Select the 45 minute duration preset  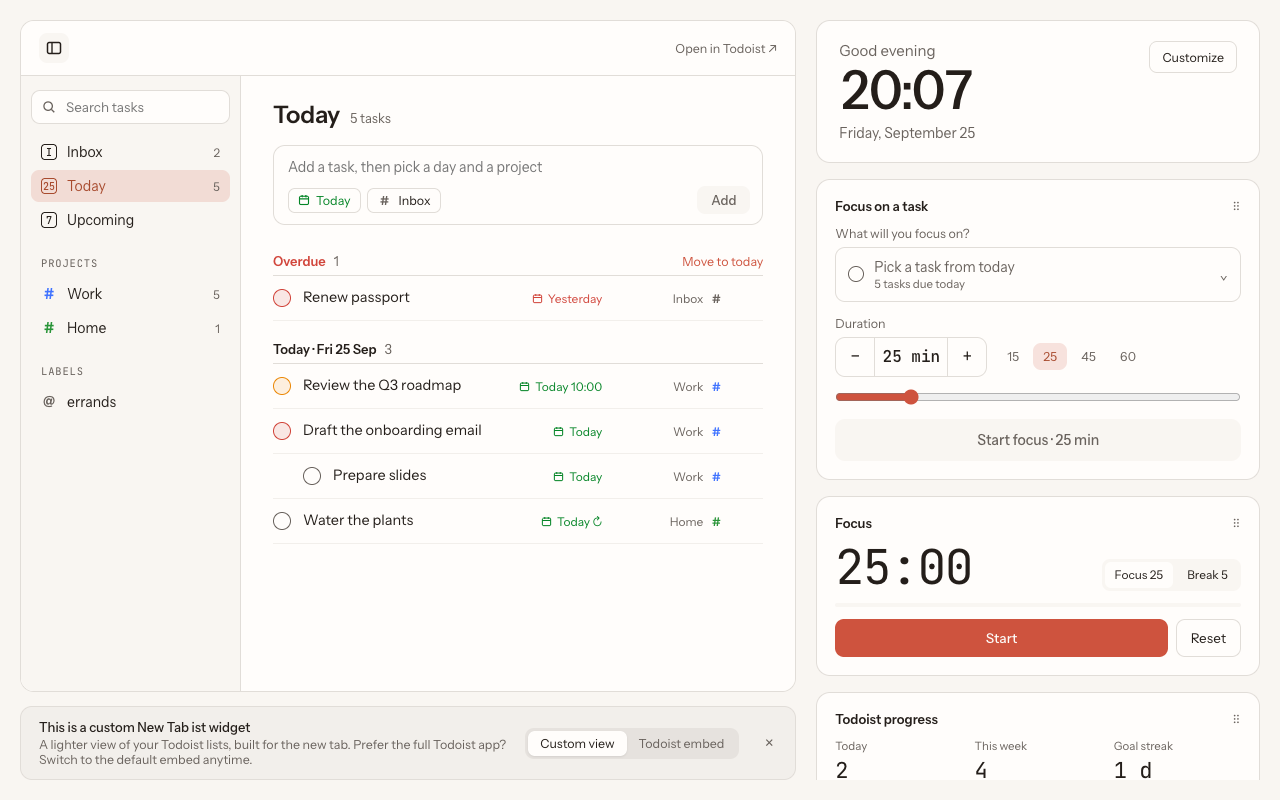pyautogui.click(x=1089, y=357)
